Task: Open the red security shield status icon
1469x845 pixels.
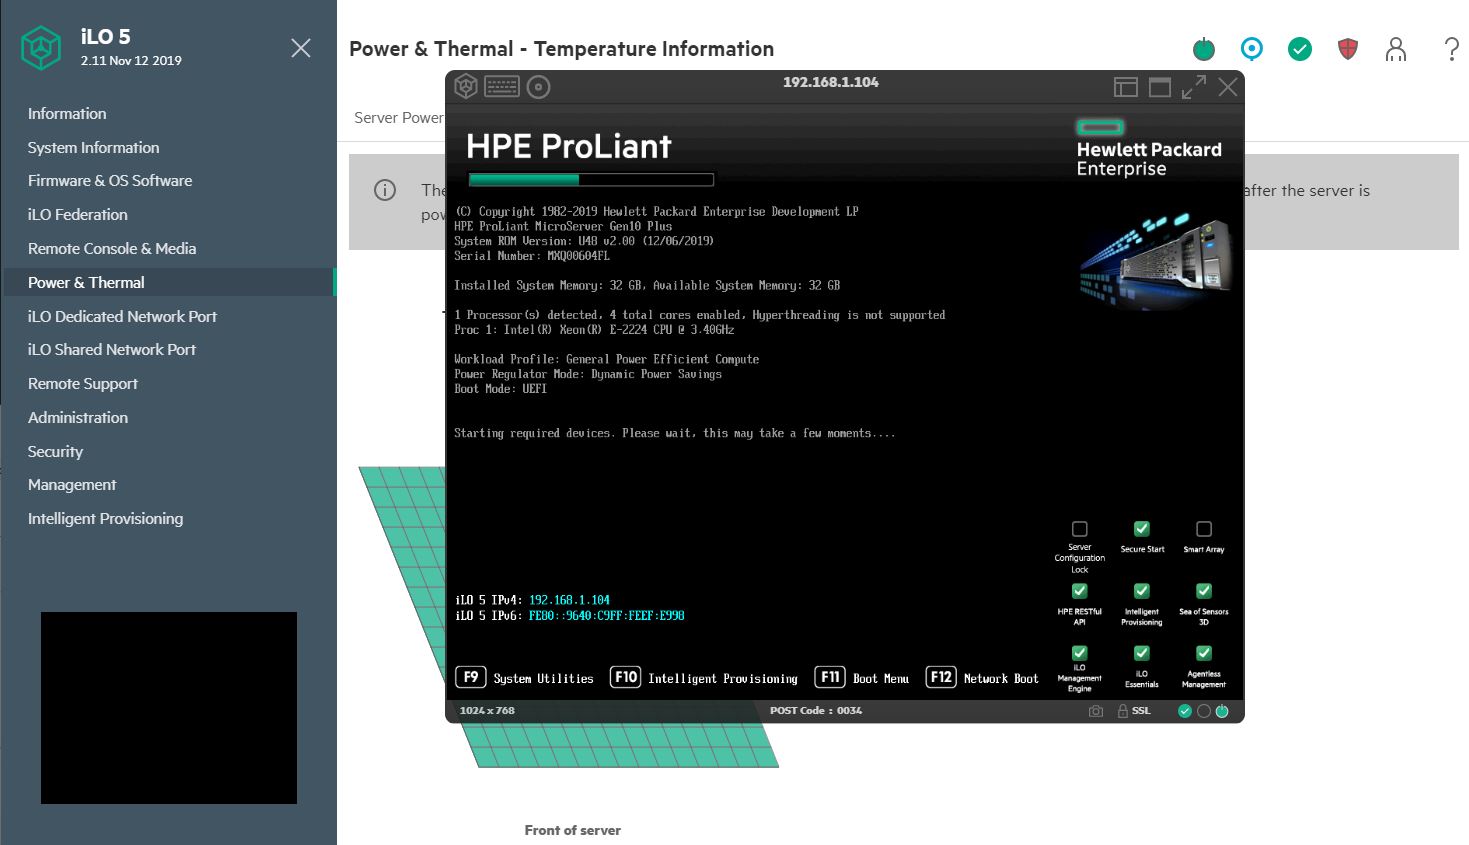Action: tap(1348, 49)
